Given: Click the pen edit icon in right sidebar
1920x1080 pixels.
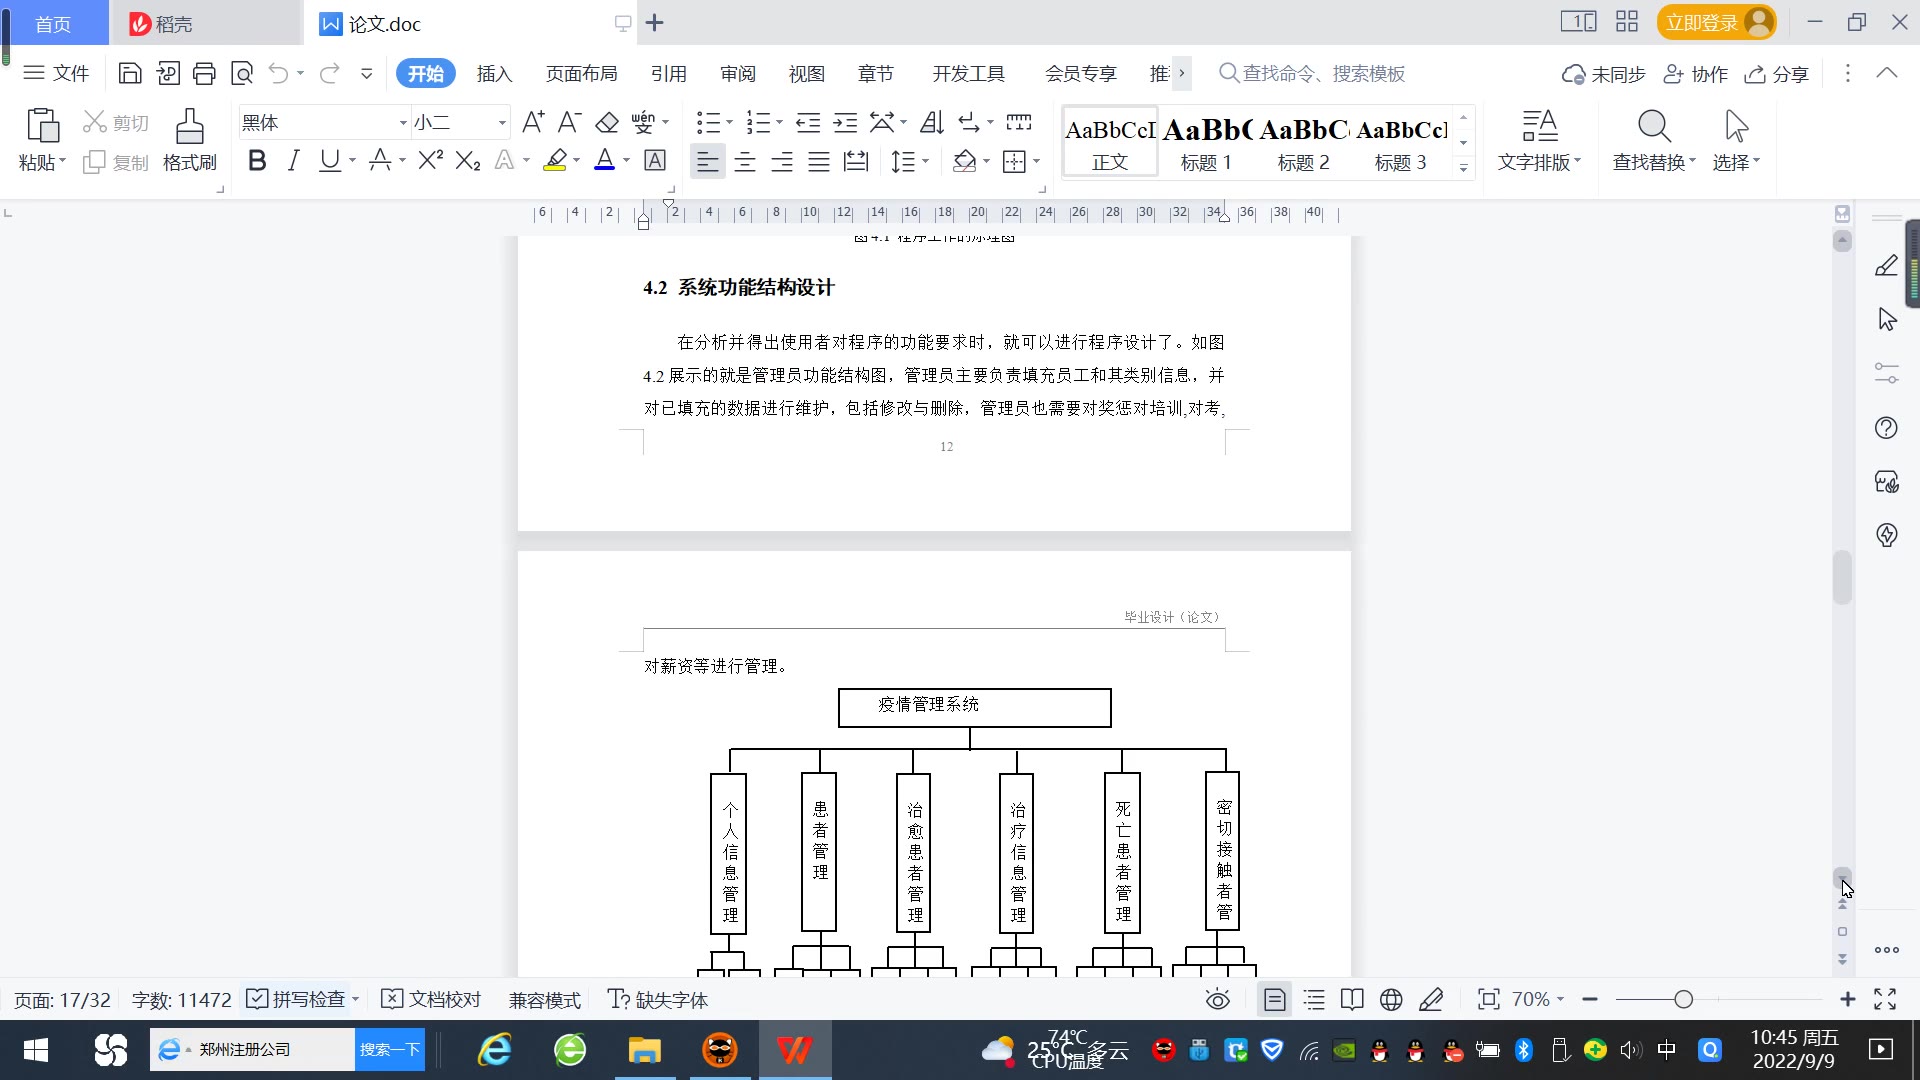Looking at the screenshot, I should (1886, 265).
